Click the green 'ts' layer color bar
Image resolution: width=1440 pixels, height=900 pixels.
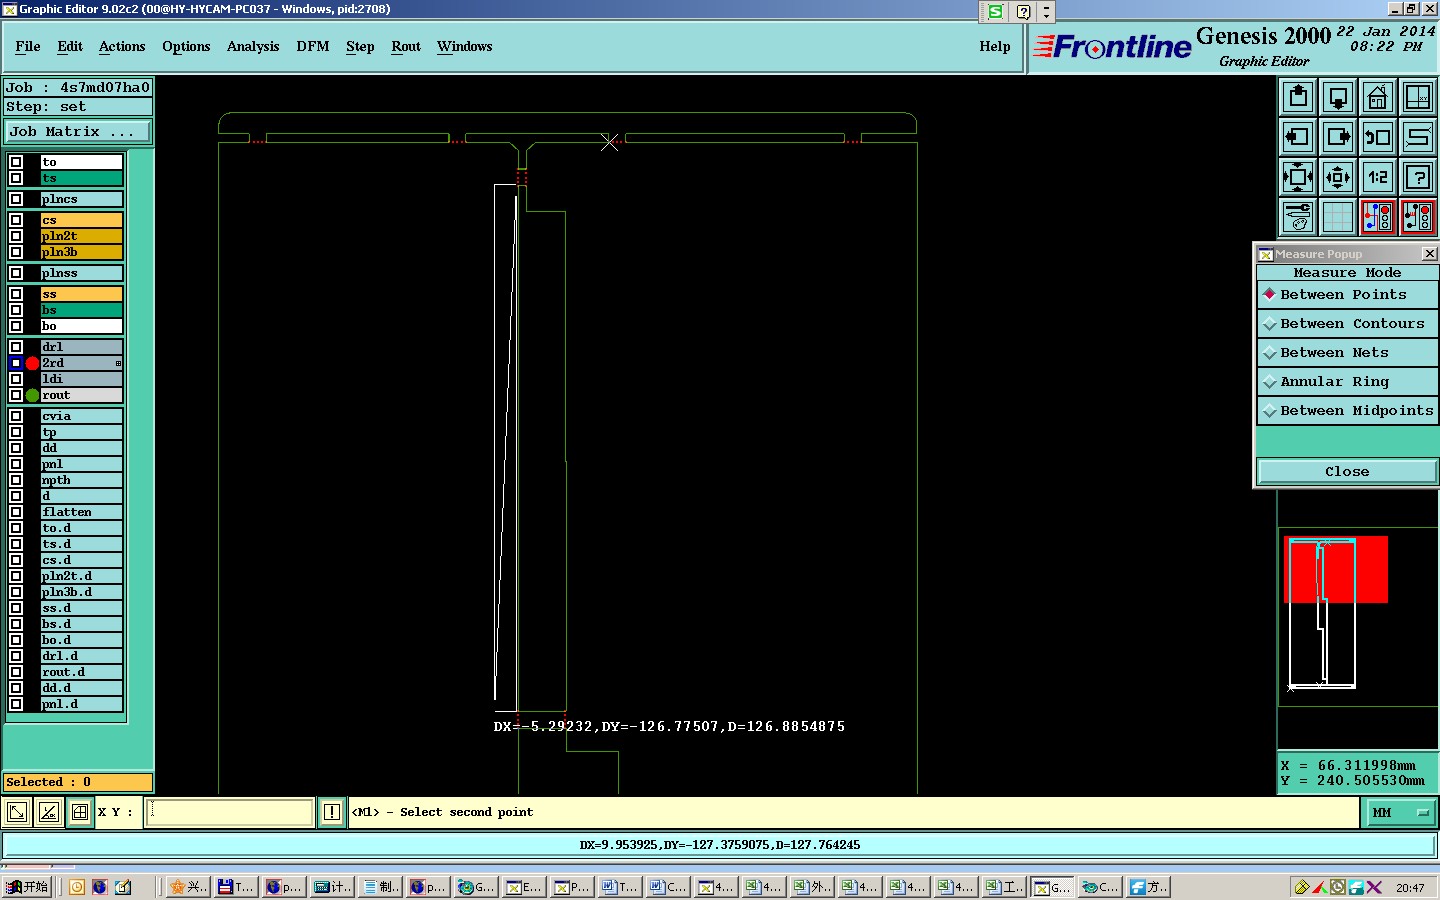[x=81, y=178]
